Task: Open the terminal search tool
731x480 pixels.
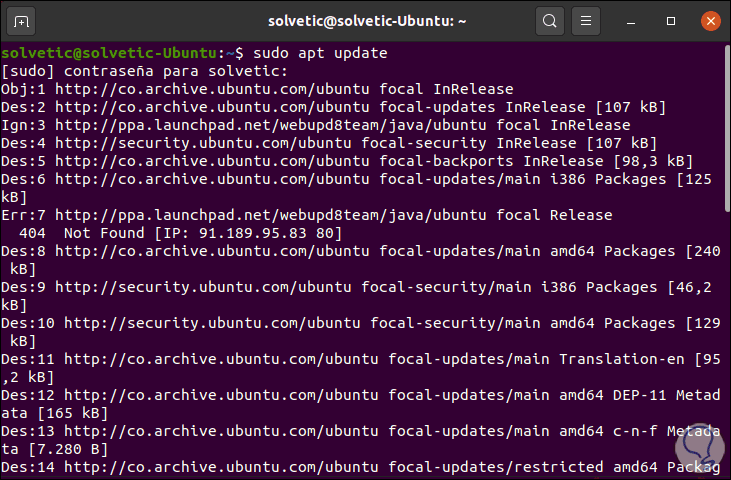Action: point(549,20)
